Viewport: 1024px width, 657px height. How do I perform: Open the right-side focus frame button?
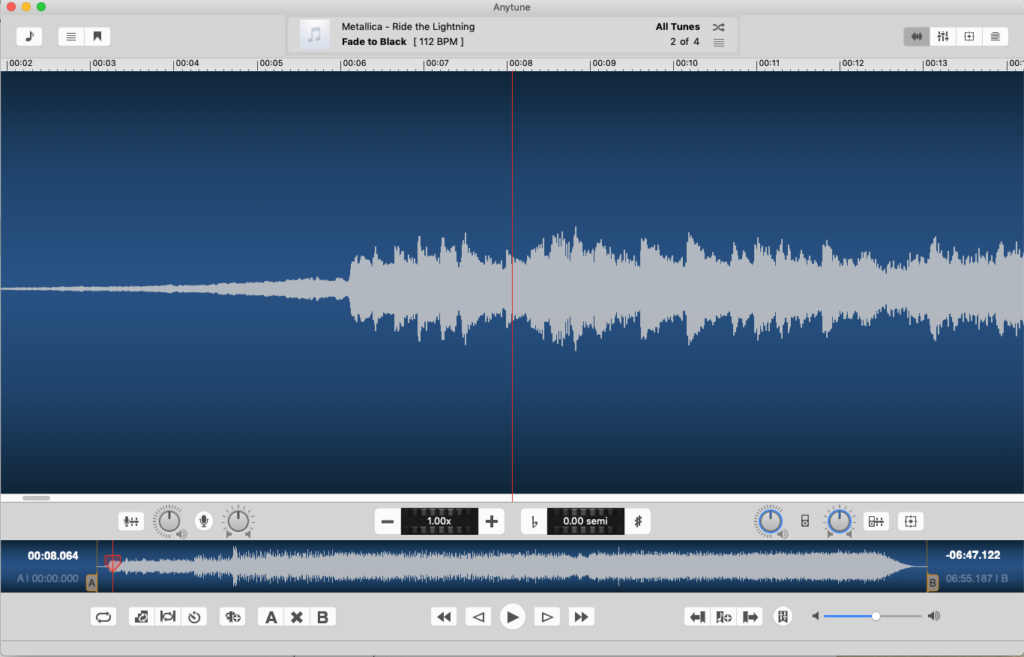(910, 521)
